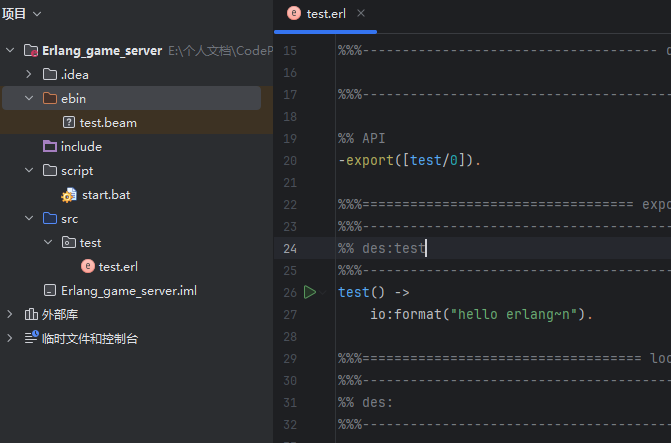Click the script folder icon
The width and height of the screenshot is (671, 443).
click(x=50, y=170)
